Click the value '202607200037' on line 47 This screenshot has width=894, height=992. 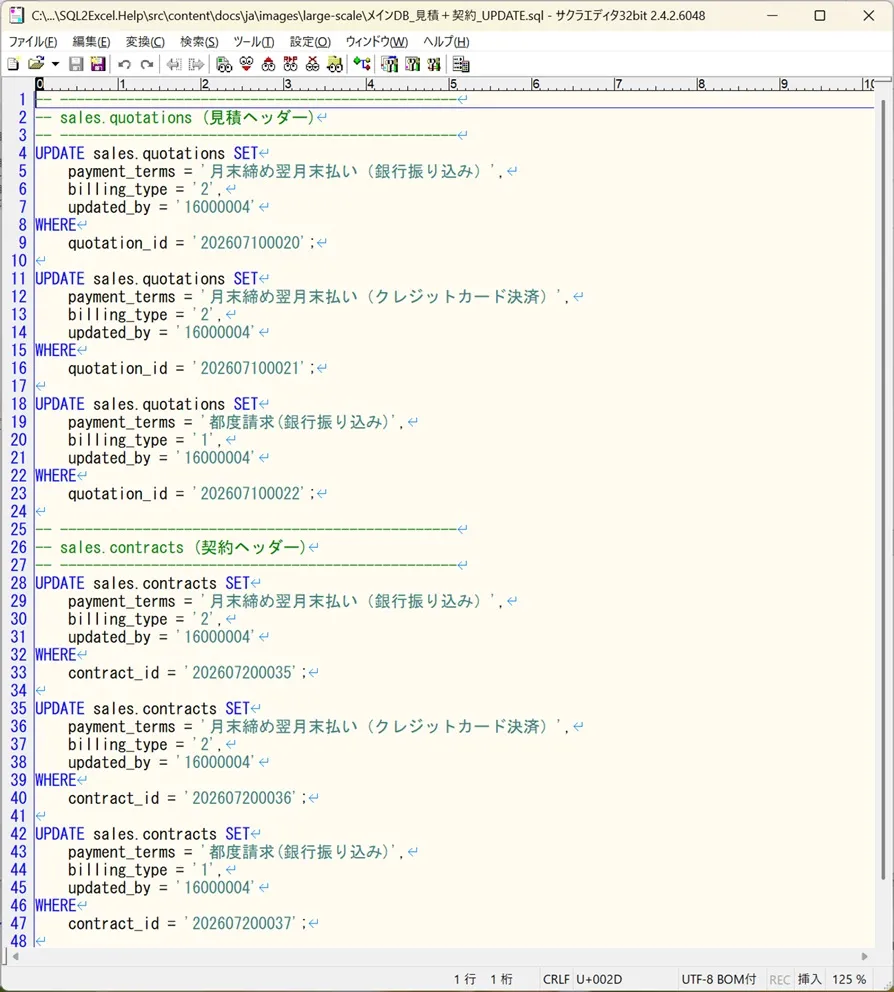(242, 924)
